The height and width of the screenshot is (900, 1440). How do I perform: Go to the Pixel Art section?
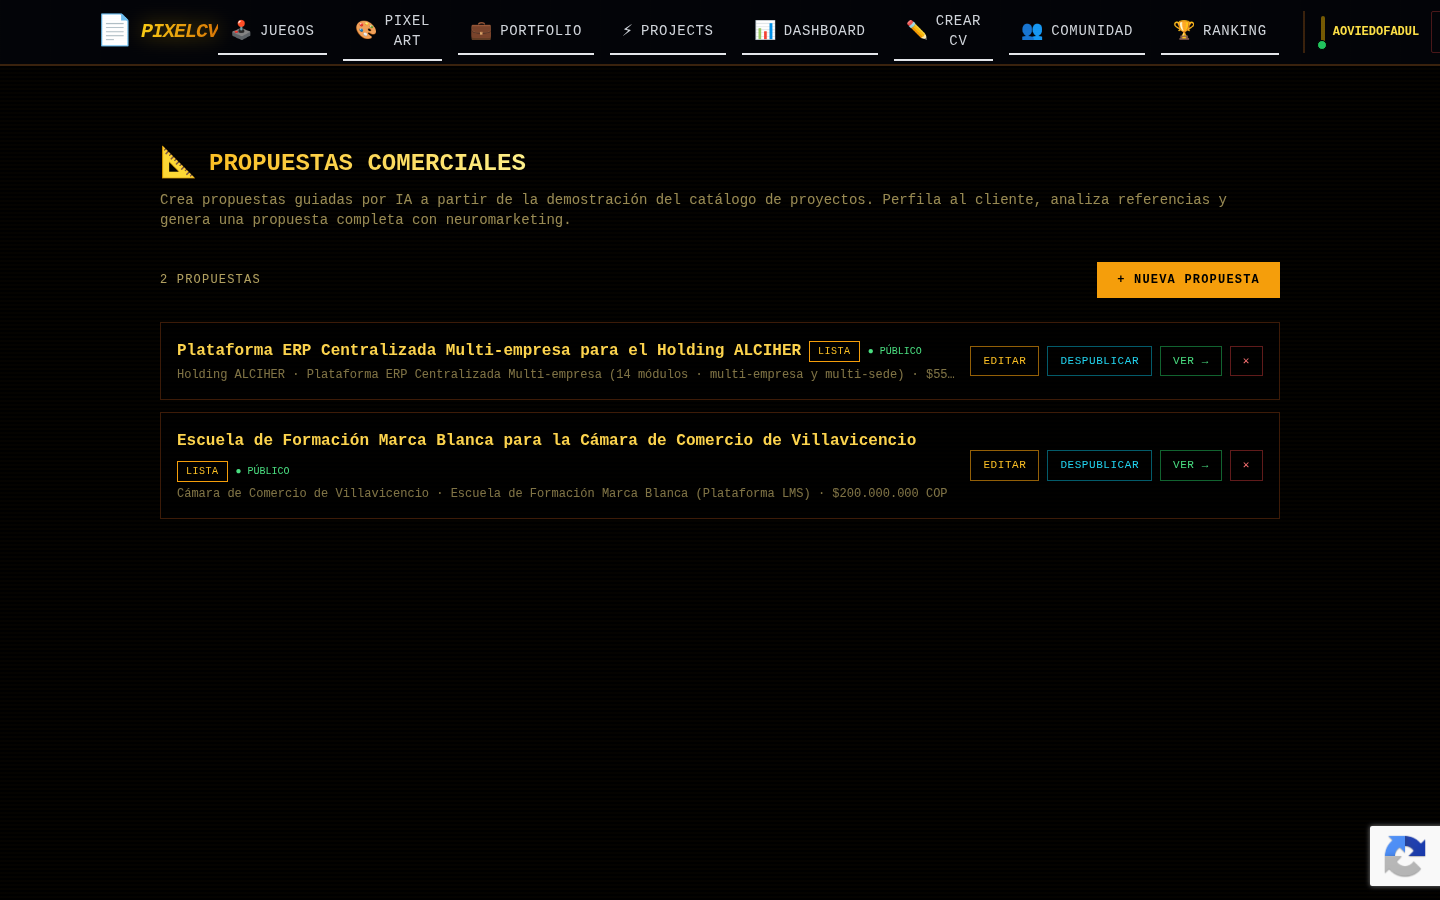pyautogui.click(x=392, y=30)
